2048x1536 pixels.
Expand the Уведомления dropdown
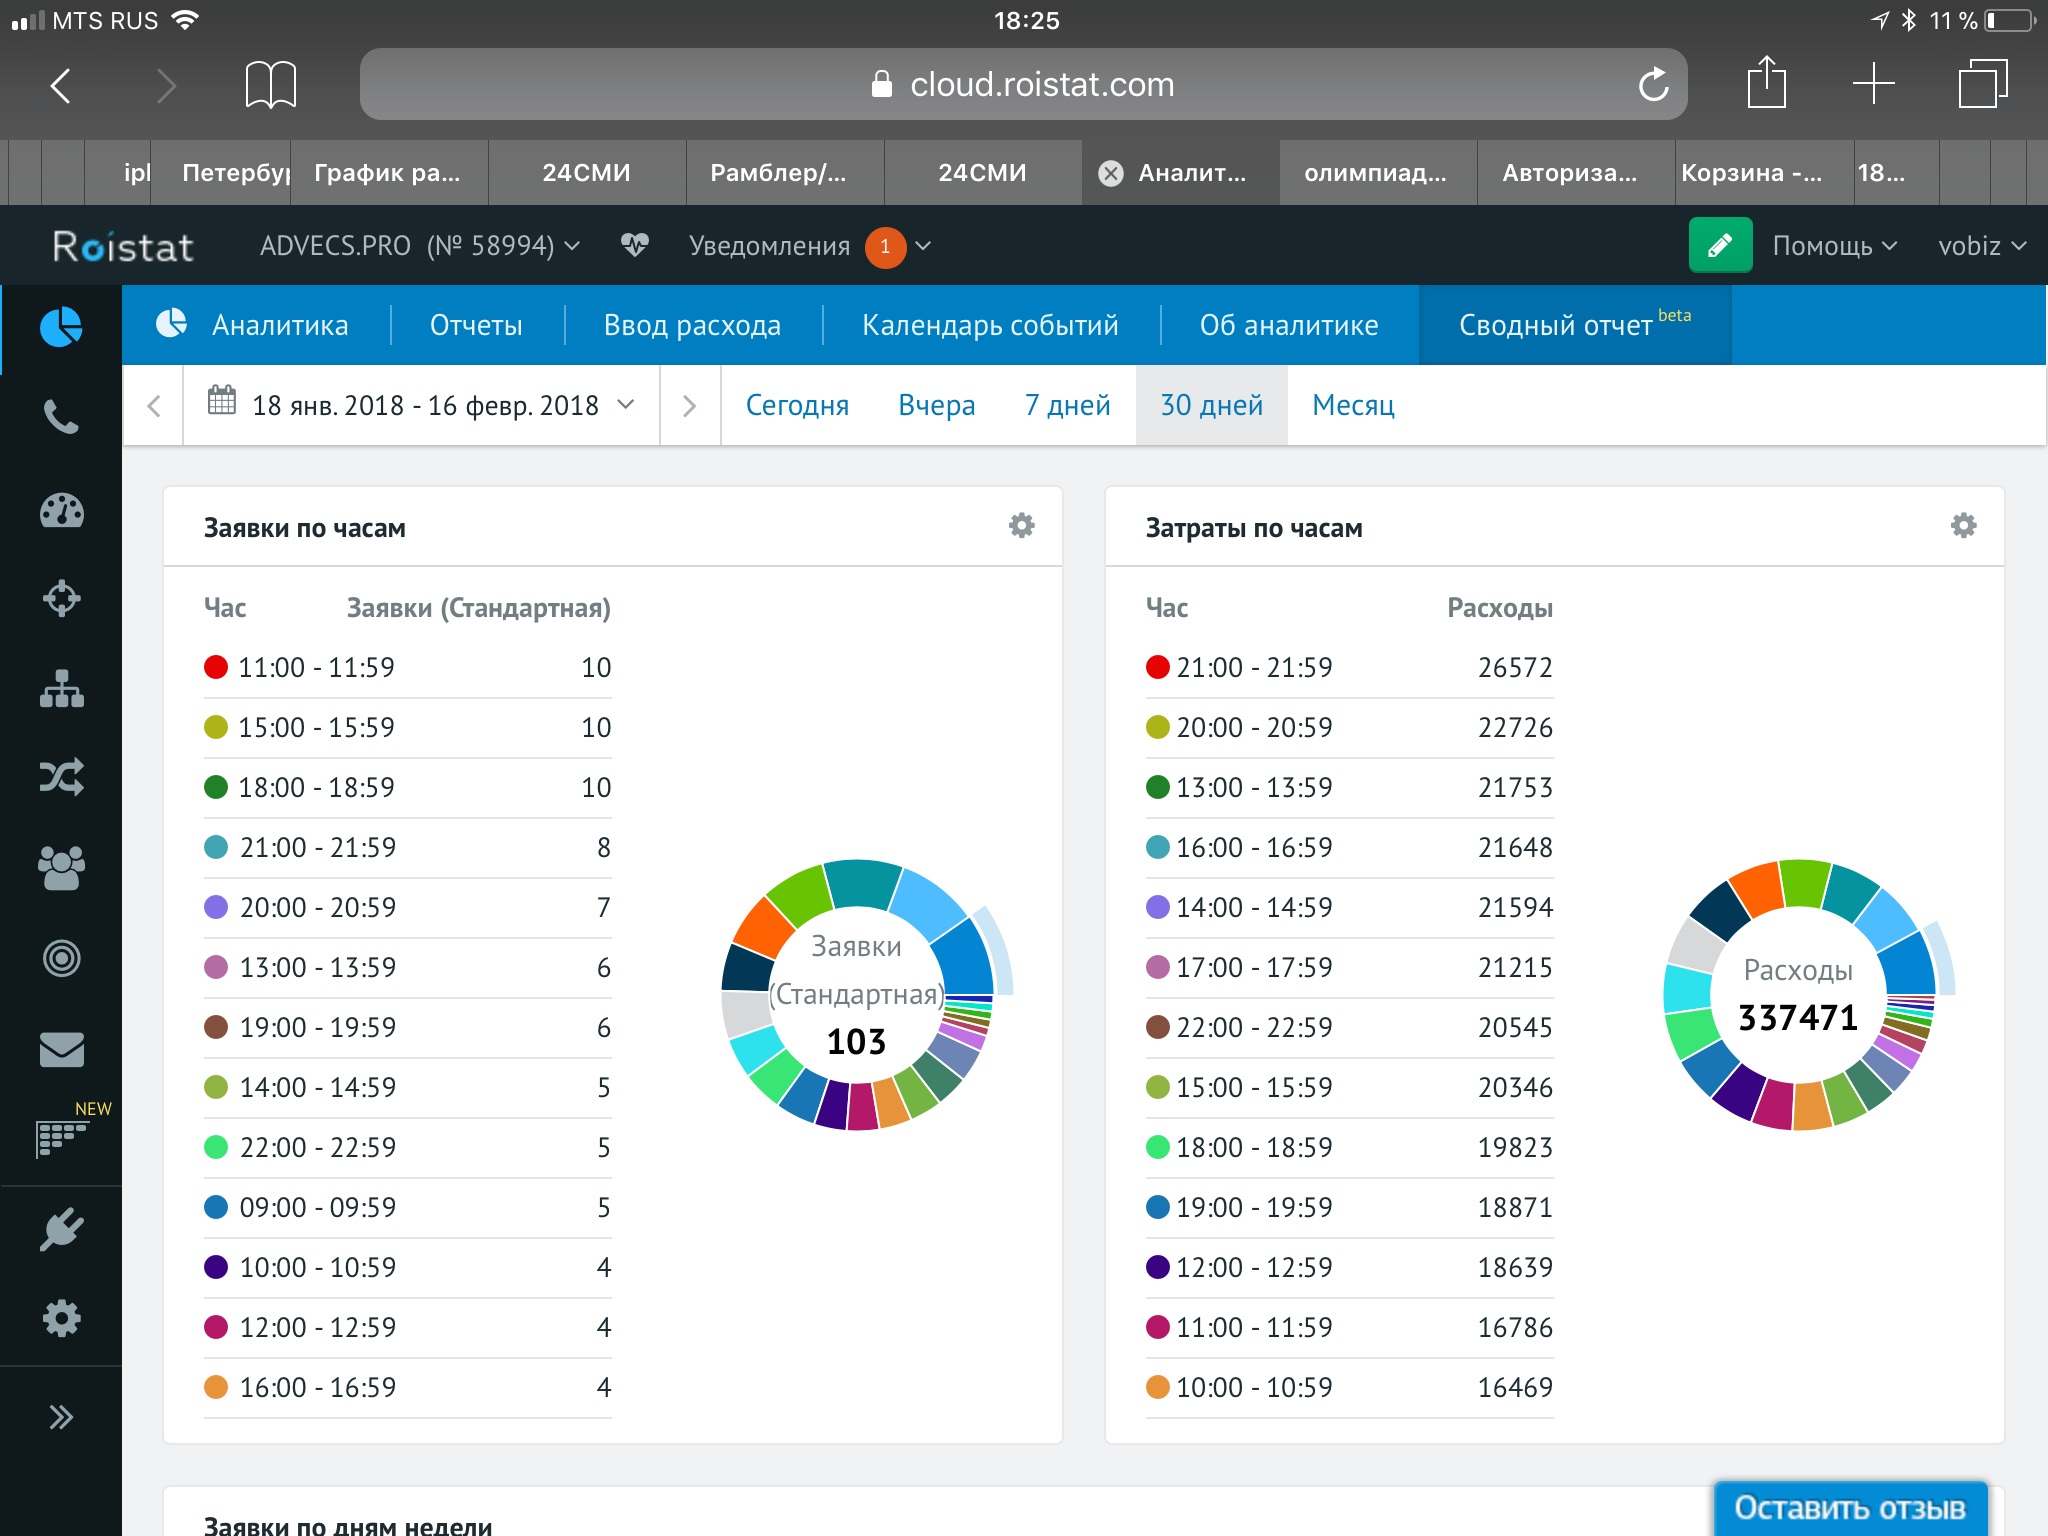tap(810, 246)
